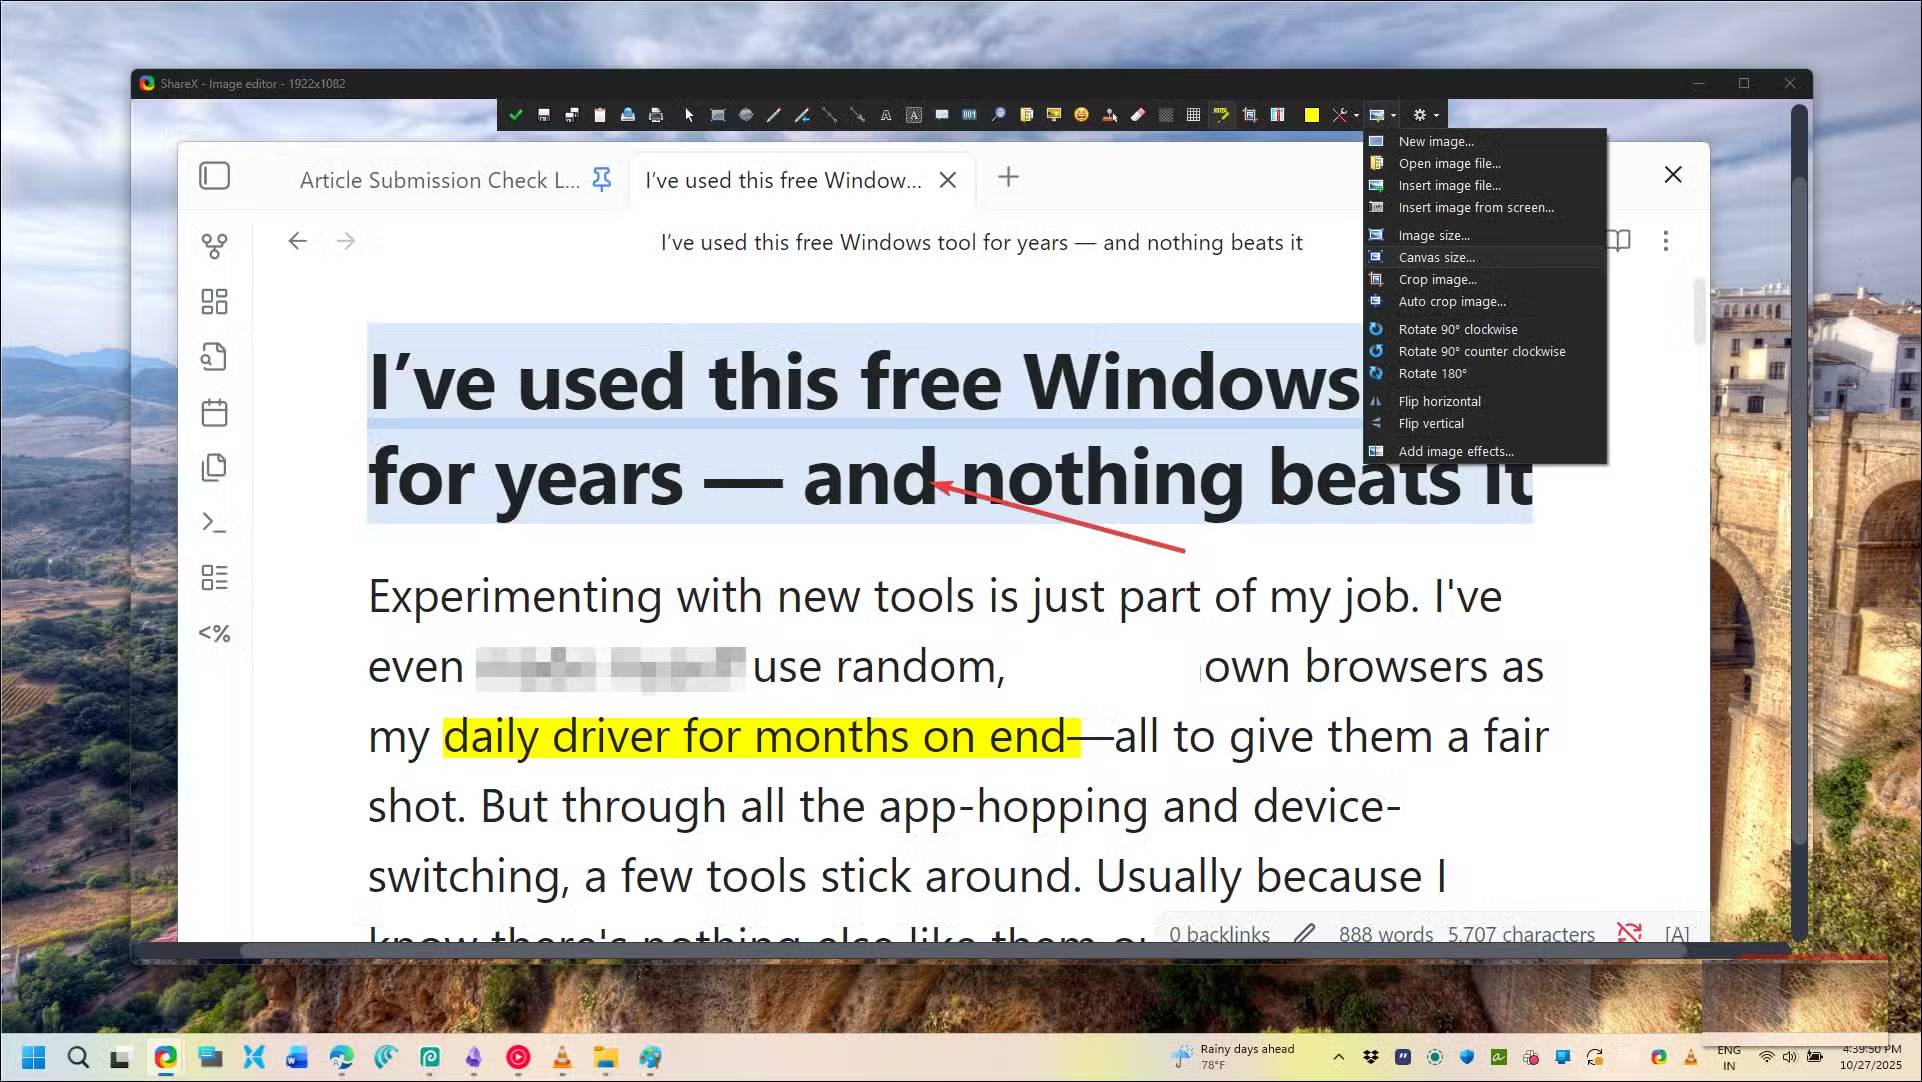This screenshot has width=1922, height=1082.
Task: Select the Rectangle drawing tool
Action: [718, 115]
